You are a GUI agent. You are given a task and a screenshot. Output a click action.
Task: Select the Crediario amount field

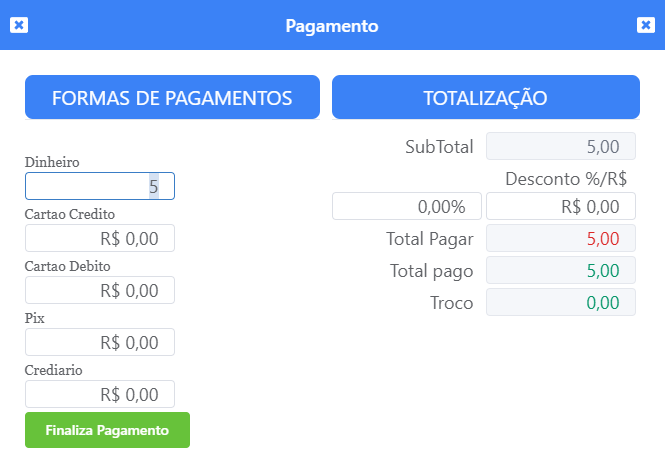pos(100,394)
